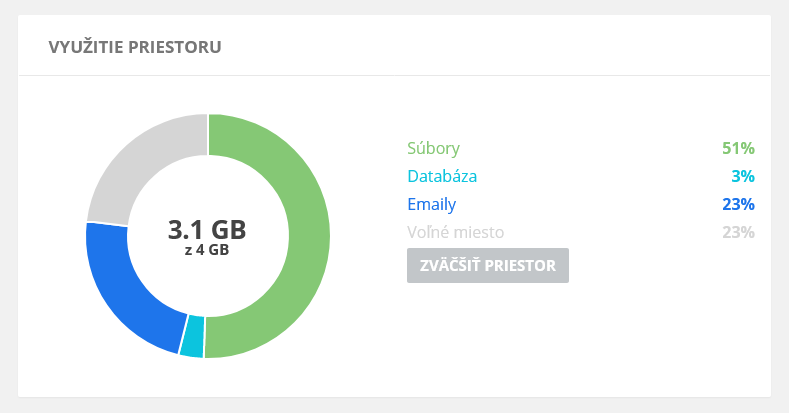Image resolution: width=789 pixels, height=413 pixels.
Task: Click the panel header's blank right side
Action: pyautogui.click(x=503, y=46)
